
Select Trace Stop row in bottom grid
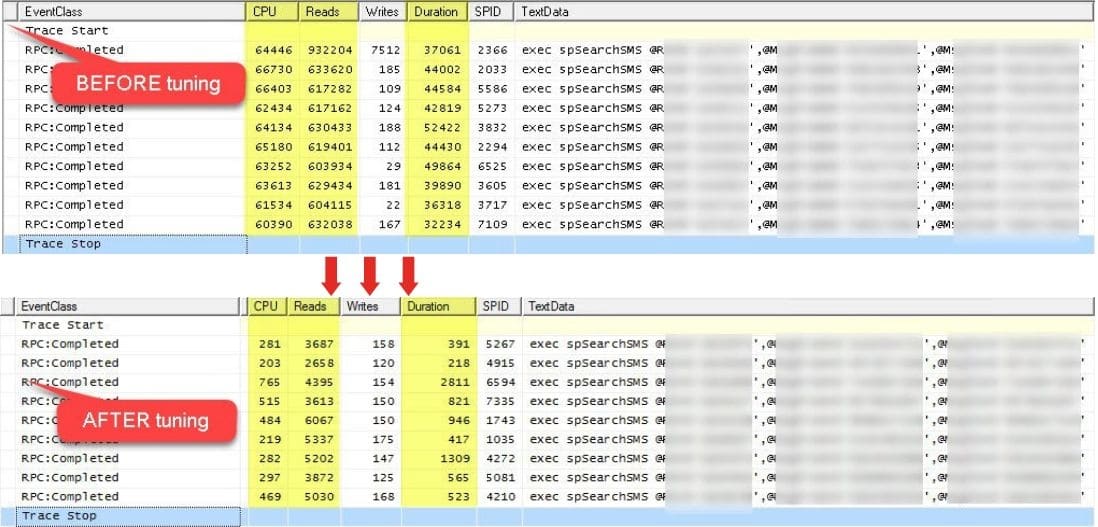click(x=548, y=517)
